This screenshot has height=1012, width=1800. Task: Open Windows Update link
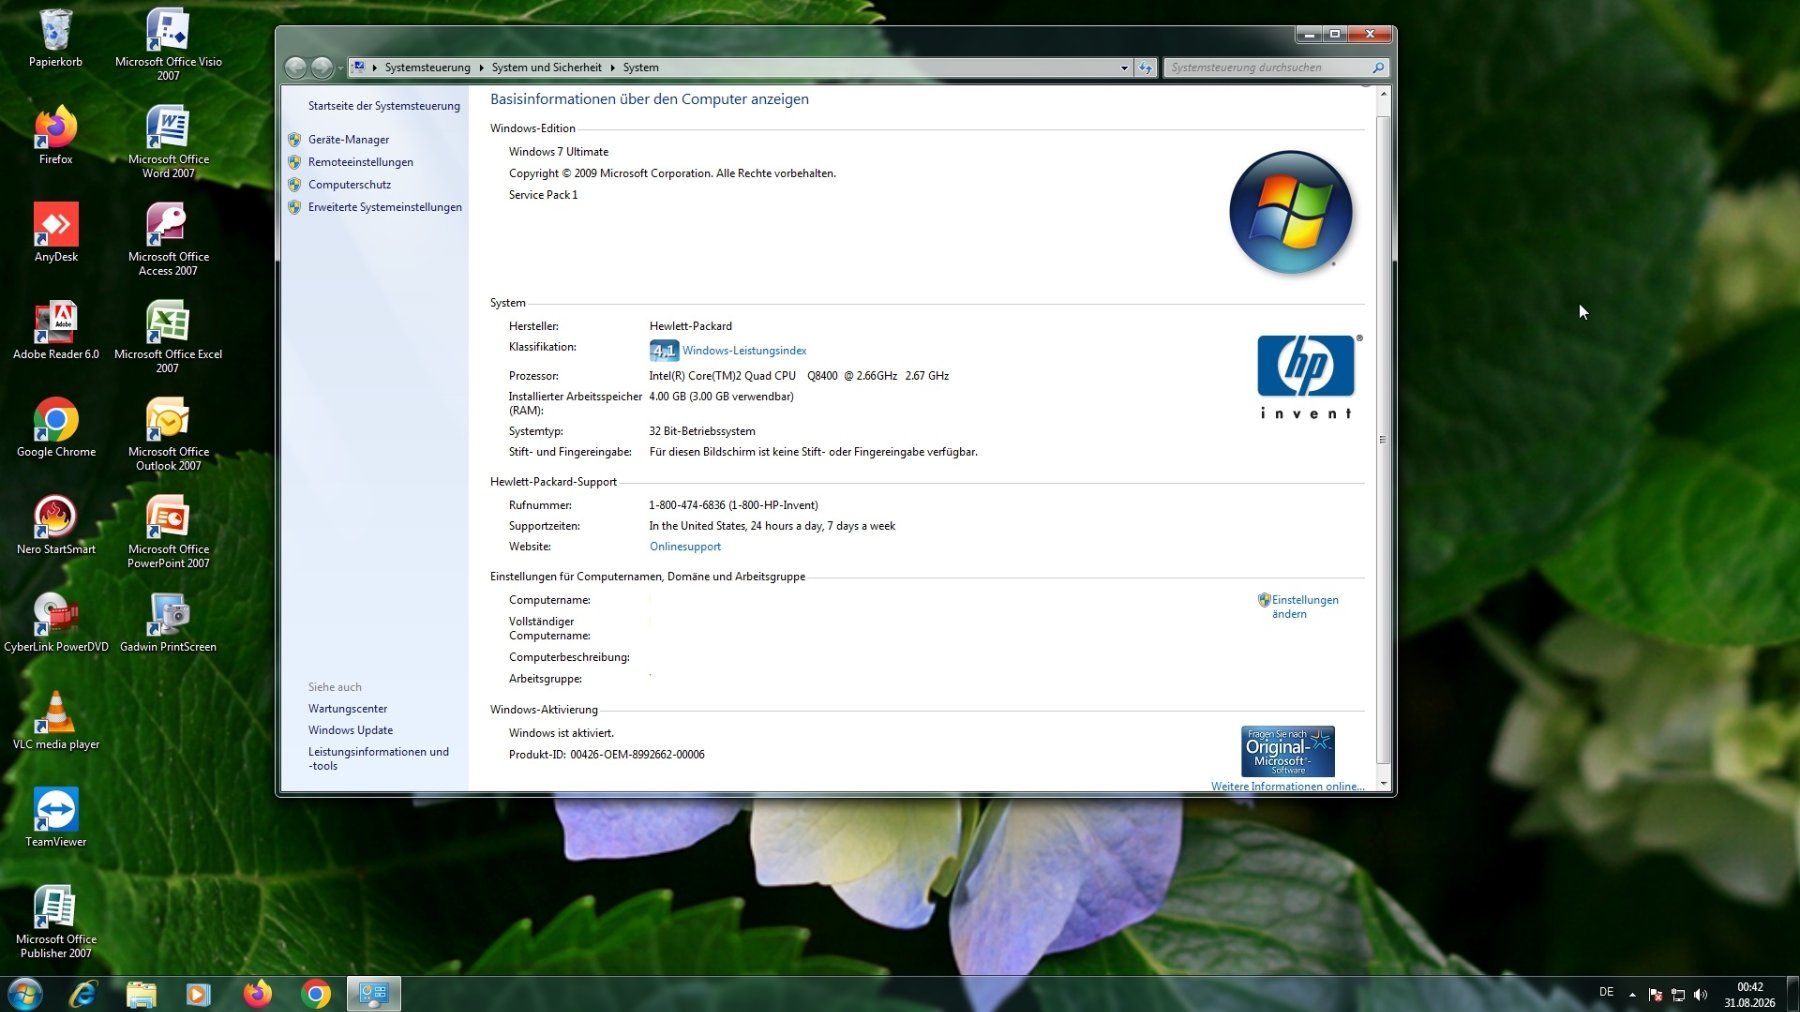tap(350, 730)
